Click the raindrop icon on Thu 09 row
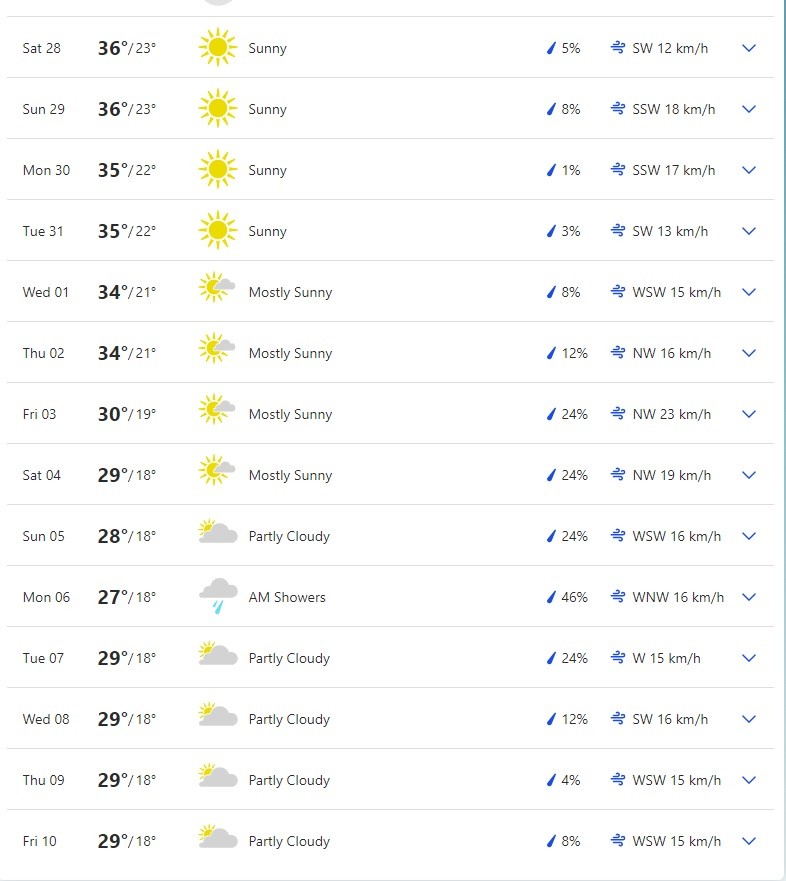786x881 pixels. [550, 780]
